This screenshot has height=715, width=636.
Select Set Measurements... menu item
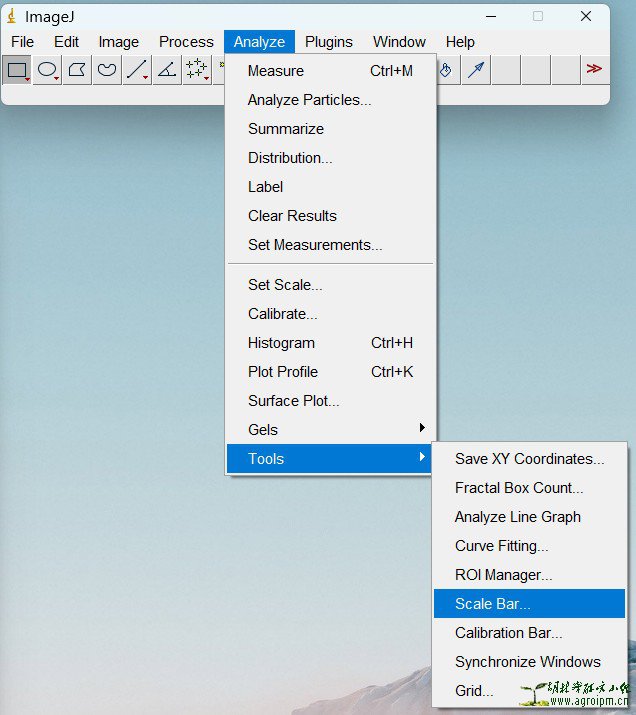[315, 245]
